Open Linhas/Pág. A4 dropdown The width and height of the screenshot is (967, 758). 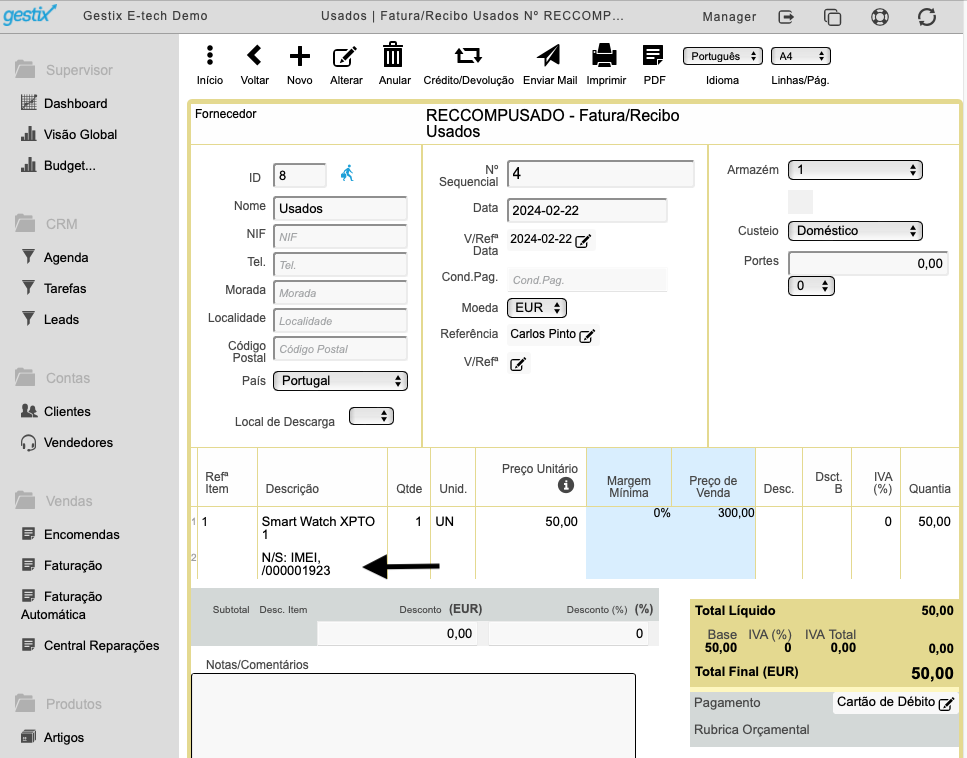[x=800, y=56]
